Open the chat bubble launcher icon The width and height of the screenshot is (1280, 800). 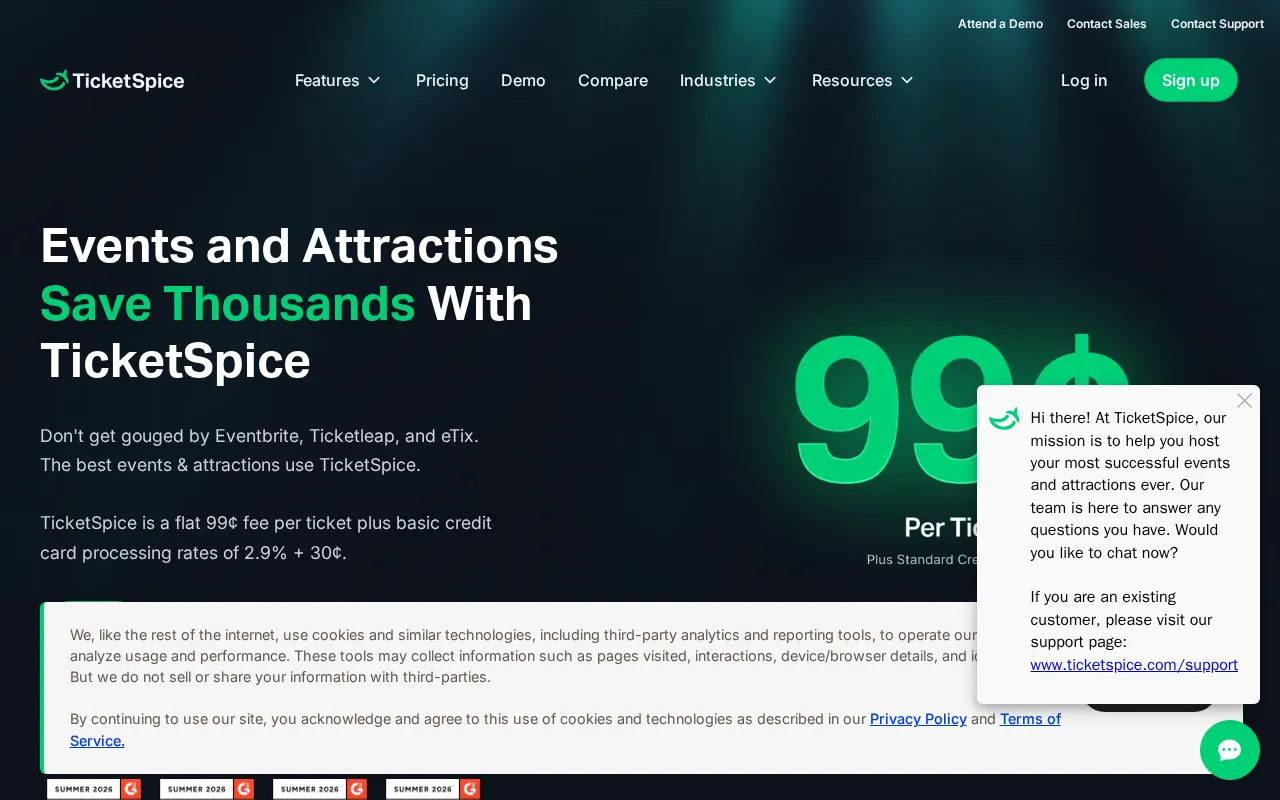pos(1230,750)
